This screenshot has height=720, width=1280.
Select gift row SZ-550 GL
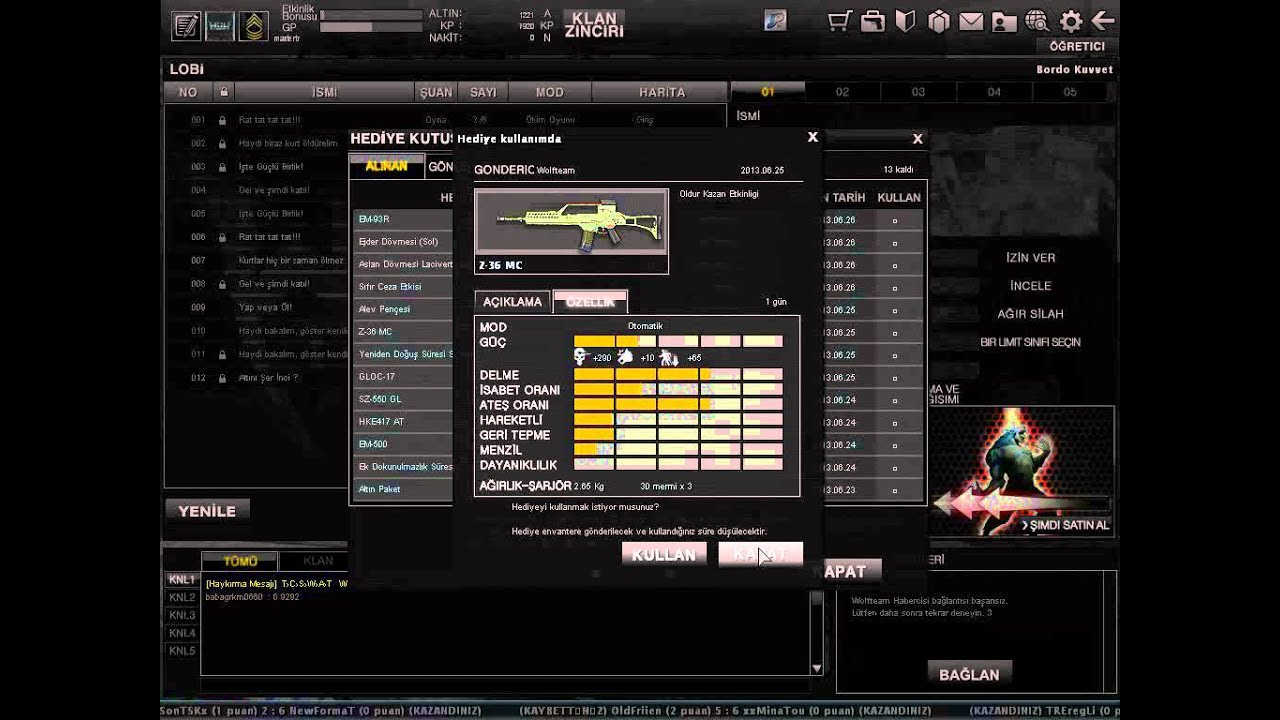point(403,399)
